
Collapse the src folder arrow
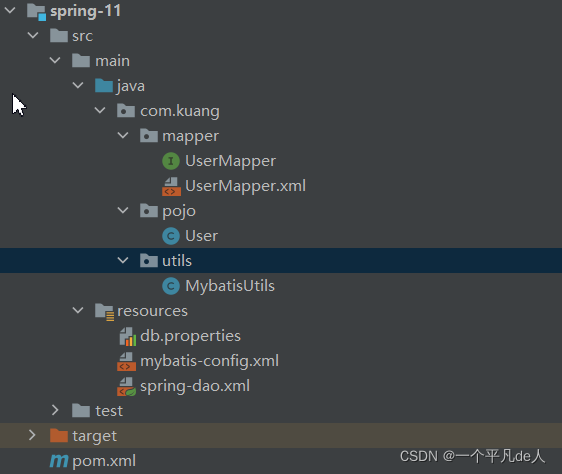point(33,35)
